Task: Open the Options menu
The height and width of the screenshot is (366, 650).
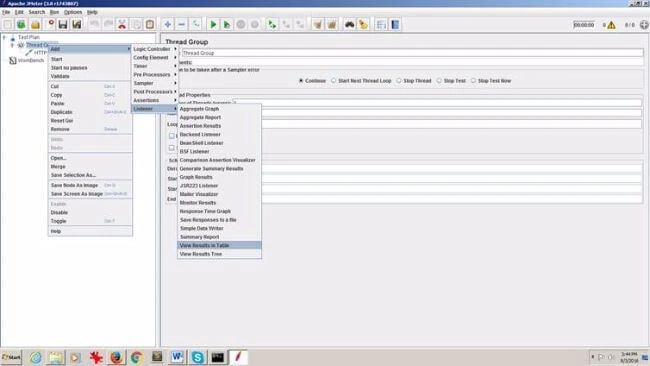Action: [73, 12]
